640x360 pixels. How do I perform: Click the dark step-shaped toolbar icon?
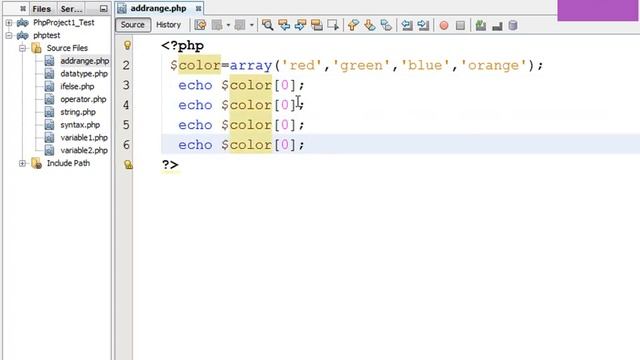(x=497, y=26)
